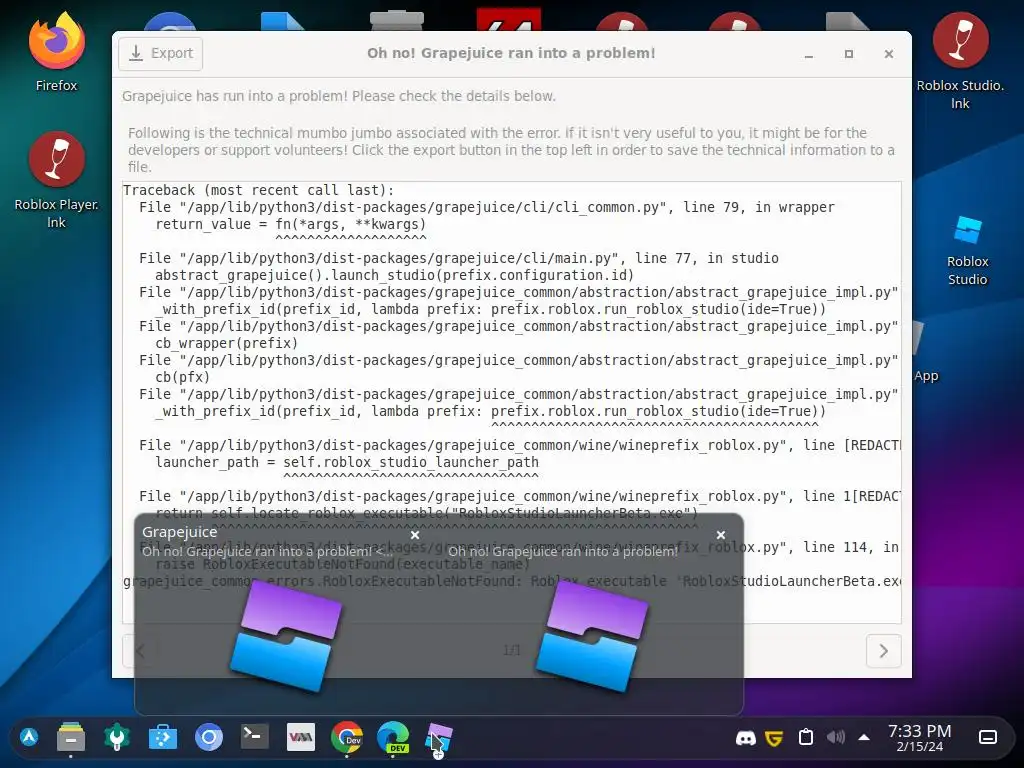1024x768 pixels.
Task: Open the blue software store icon in the taskbar
Action: coord(163,737)
